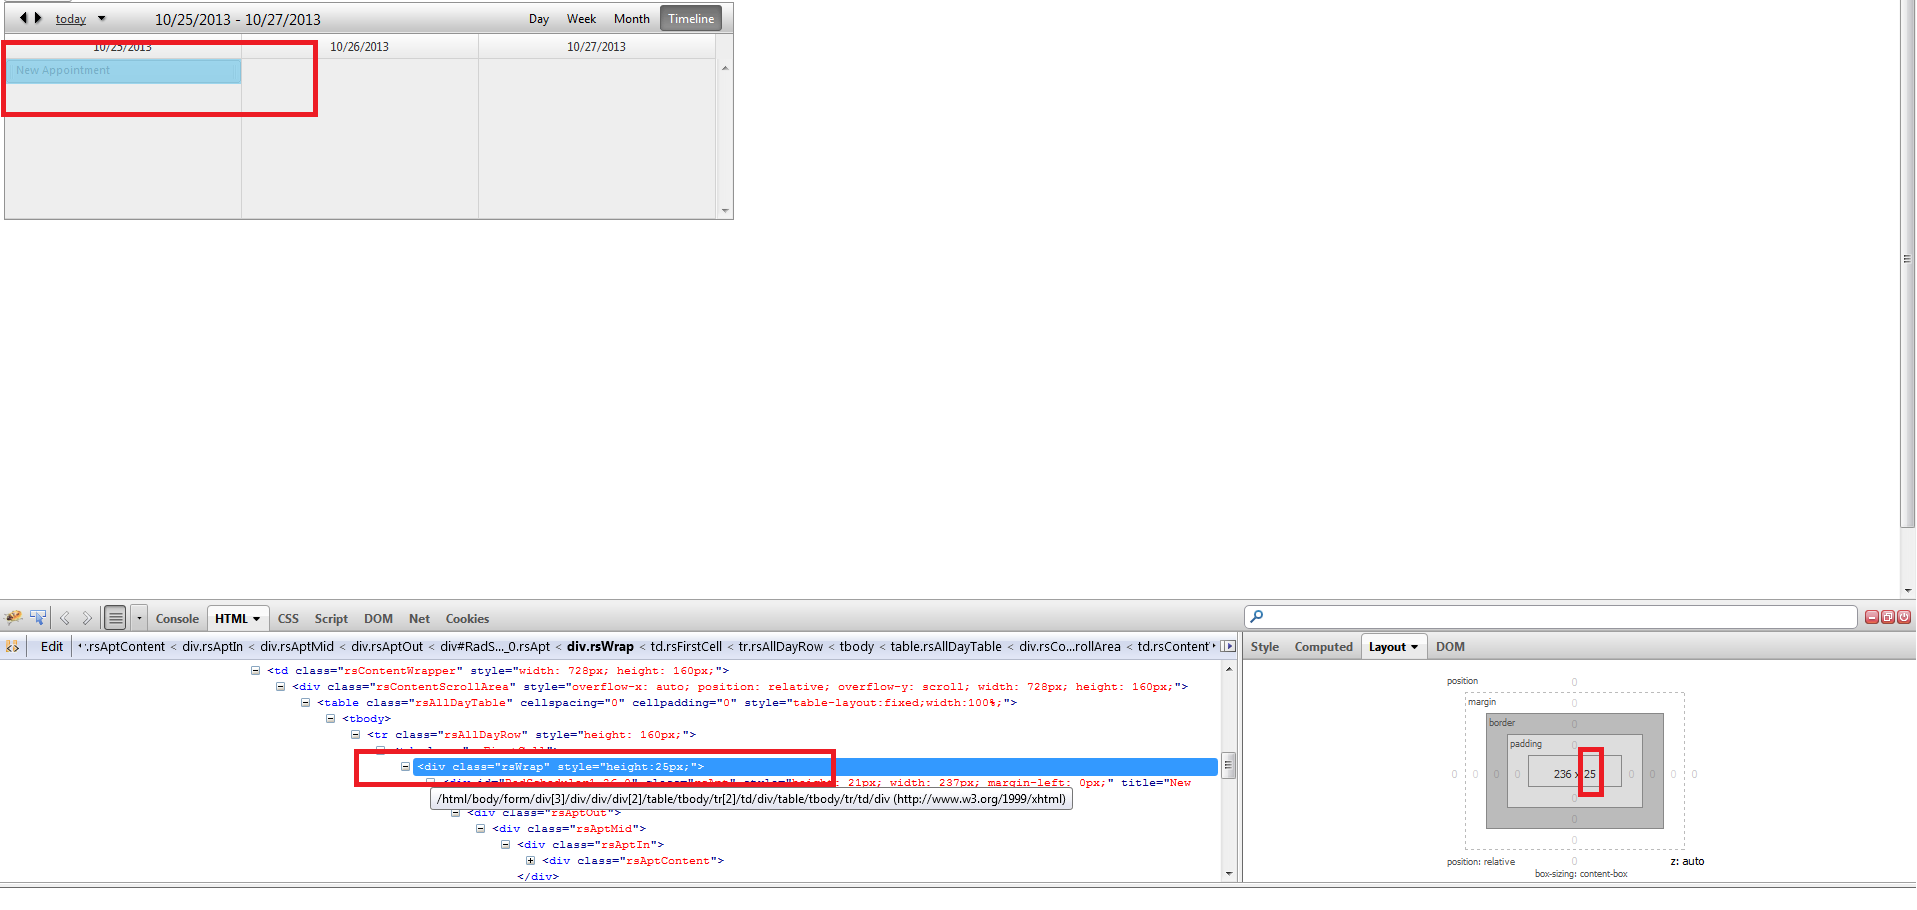
Task: Select the Timeline view button
Action: pyautogui.click(x=691, y=19)
